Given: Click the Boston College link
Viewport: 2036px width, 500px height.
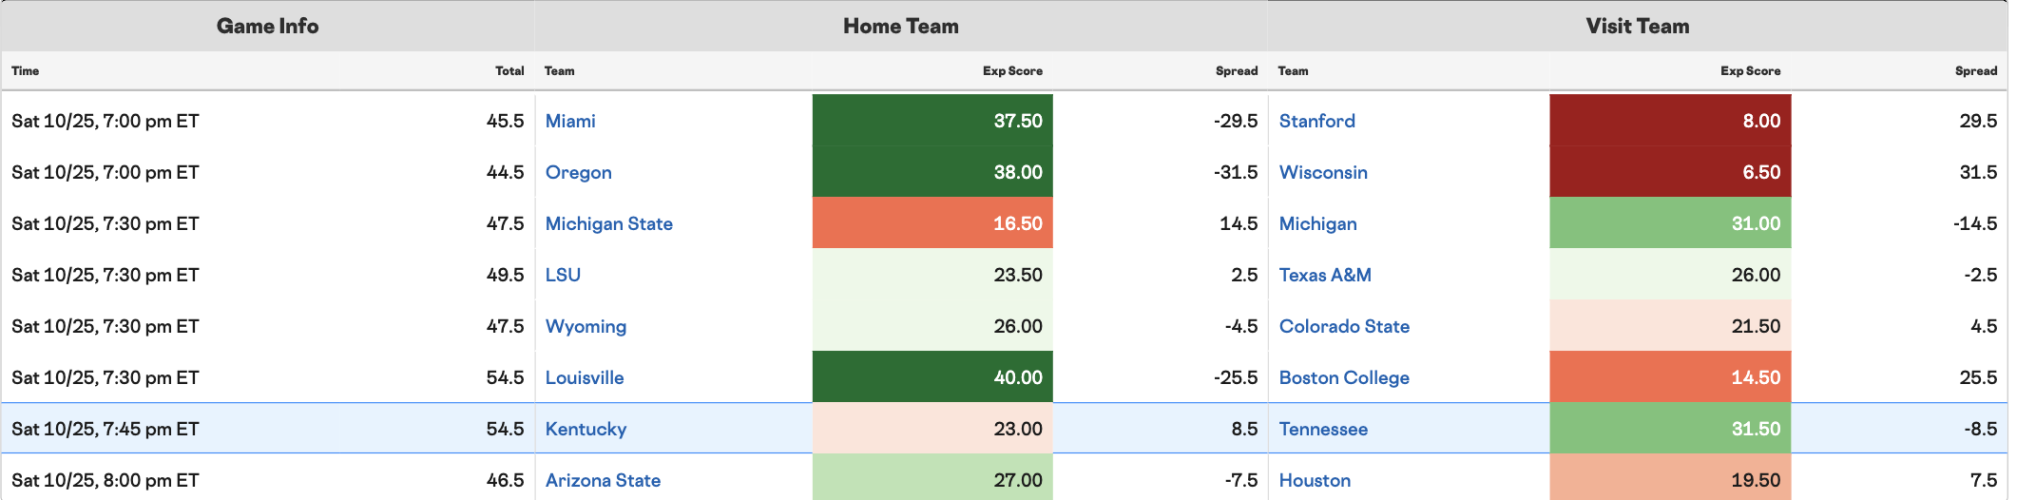Looking at the screenshot, I should (1344, 378).
